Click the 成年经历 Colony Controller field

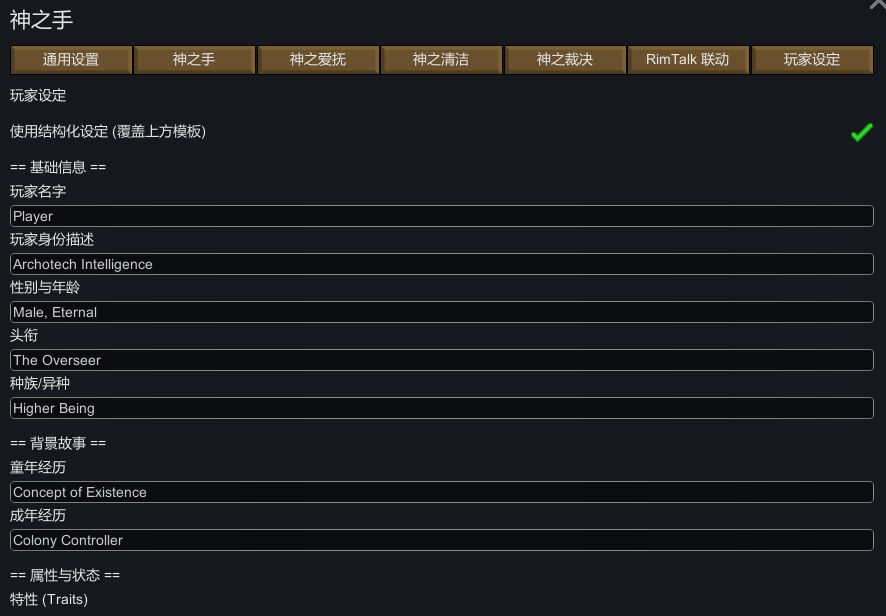click(x=441, y=540)
